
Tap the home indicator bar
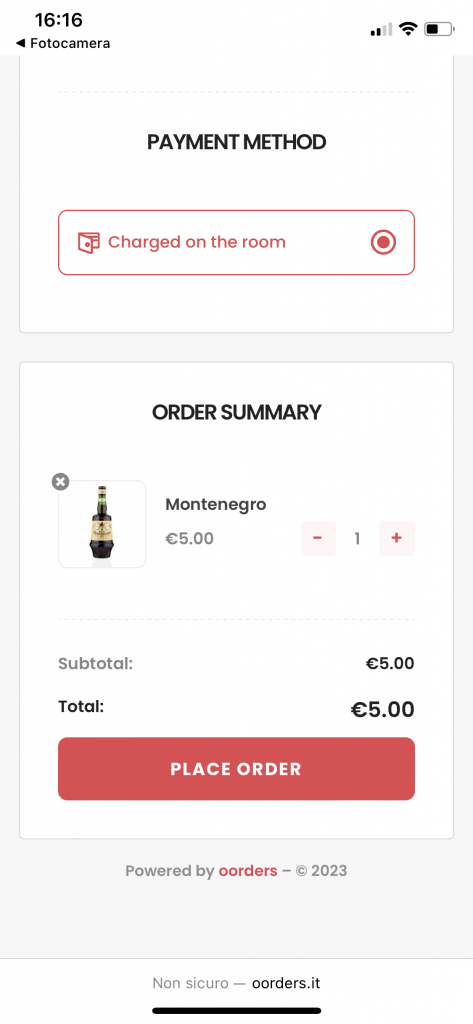(236, 1010)
